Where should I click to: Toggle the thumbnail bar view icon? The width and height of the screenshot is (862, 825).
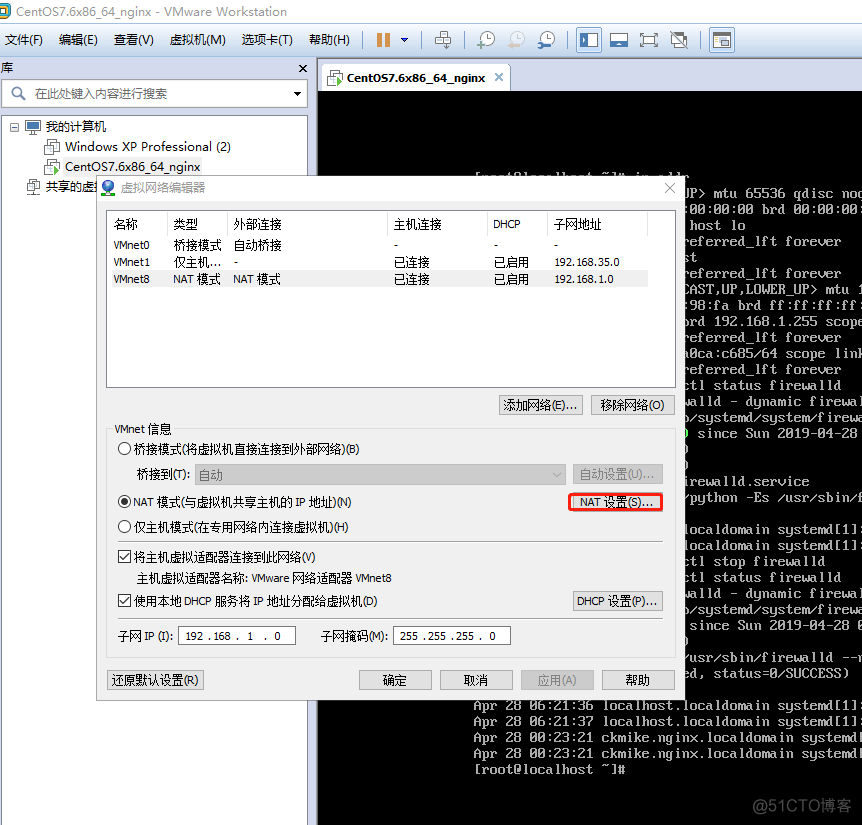(x=619, y=40)
